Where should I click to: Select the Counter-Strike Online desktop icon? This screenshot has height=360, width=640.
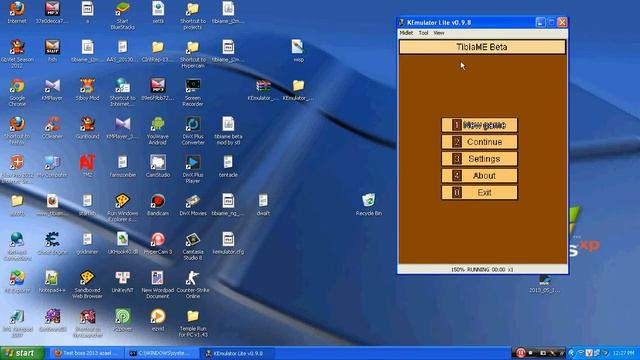click(193, 284)
